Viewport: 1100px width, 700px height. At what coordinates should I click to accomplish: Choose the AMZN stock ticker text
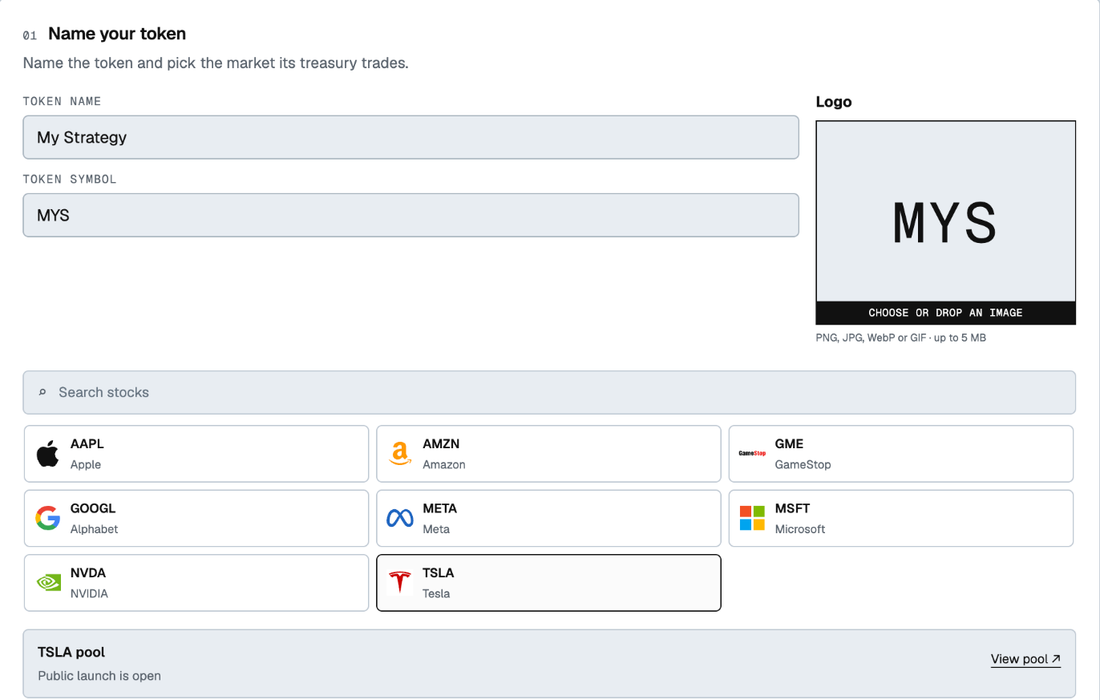pyautogui.click(x=441, y=444)
